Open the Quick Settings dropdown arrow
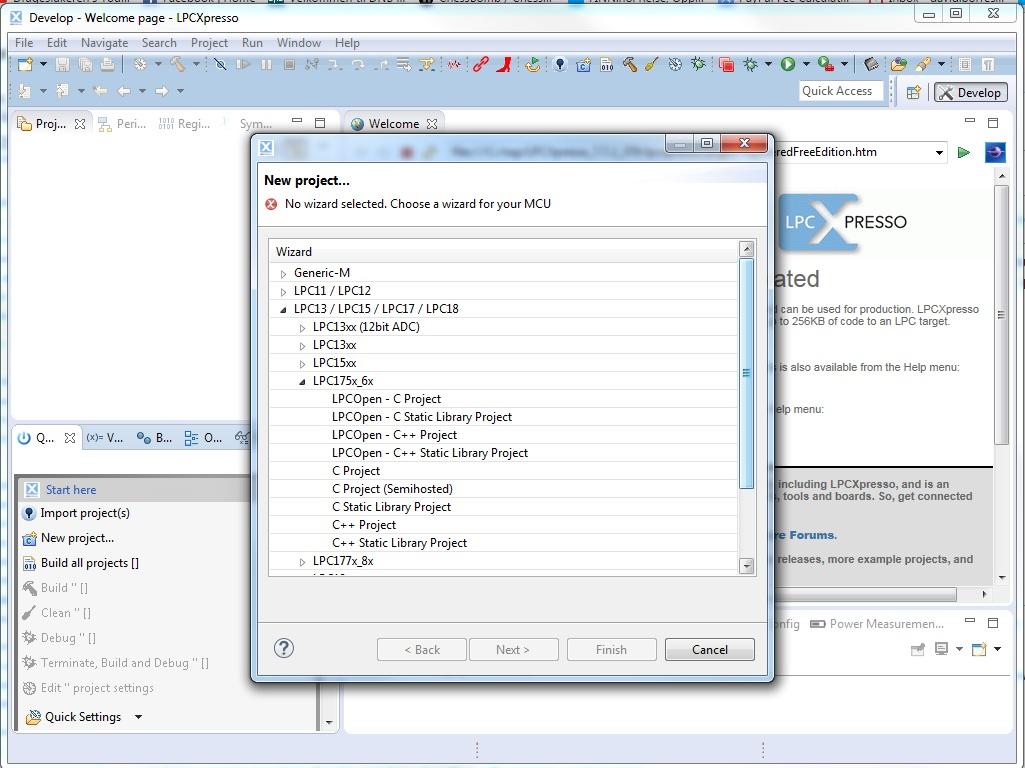This screenshot has width=1025, height=768. coord(139,717)
